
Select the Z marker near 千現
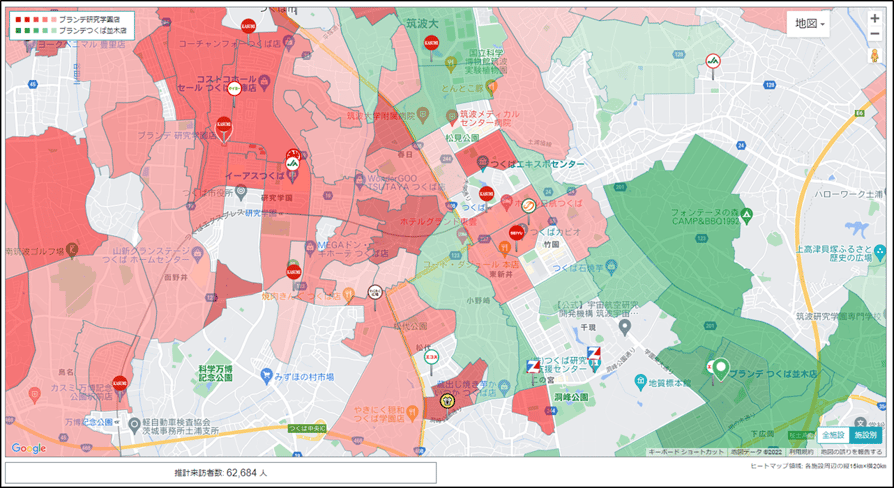point(594,353)
